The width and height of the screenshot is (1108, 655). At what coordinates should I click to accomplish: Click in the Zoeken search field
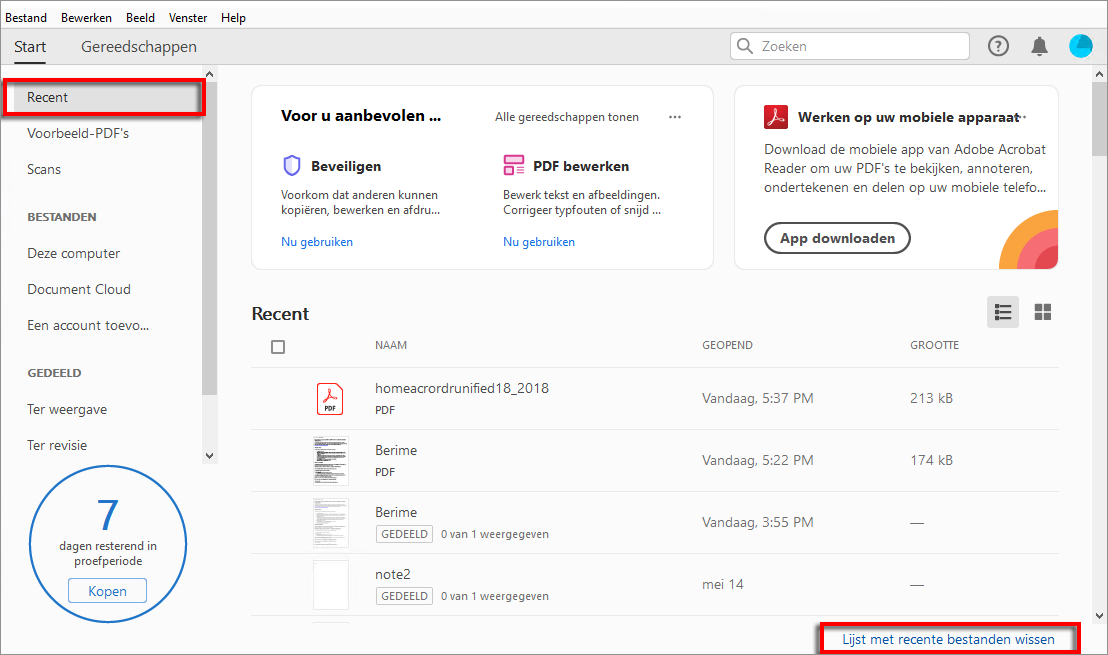click(x=860, y=46)
